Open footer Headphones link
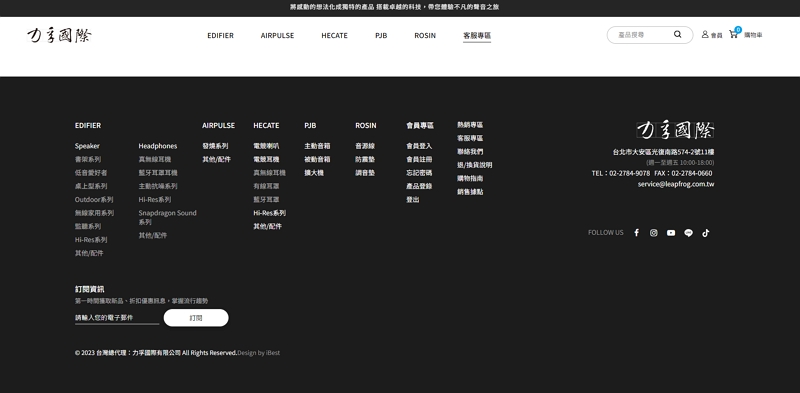The image size is (800, 393). 158,146
